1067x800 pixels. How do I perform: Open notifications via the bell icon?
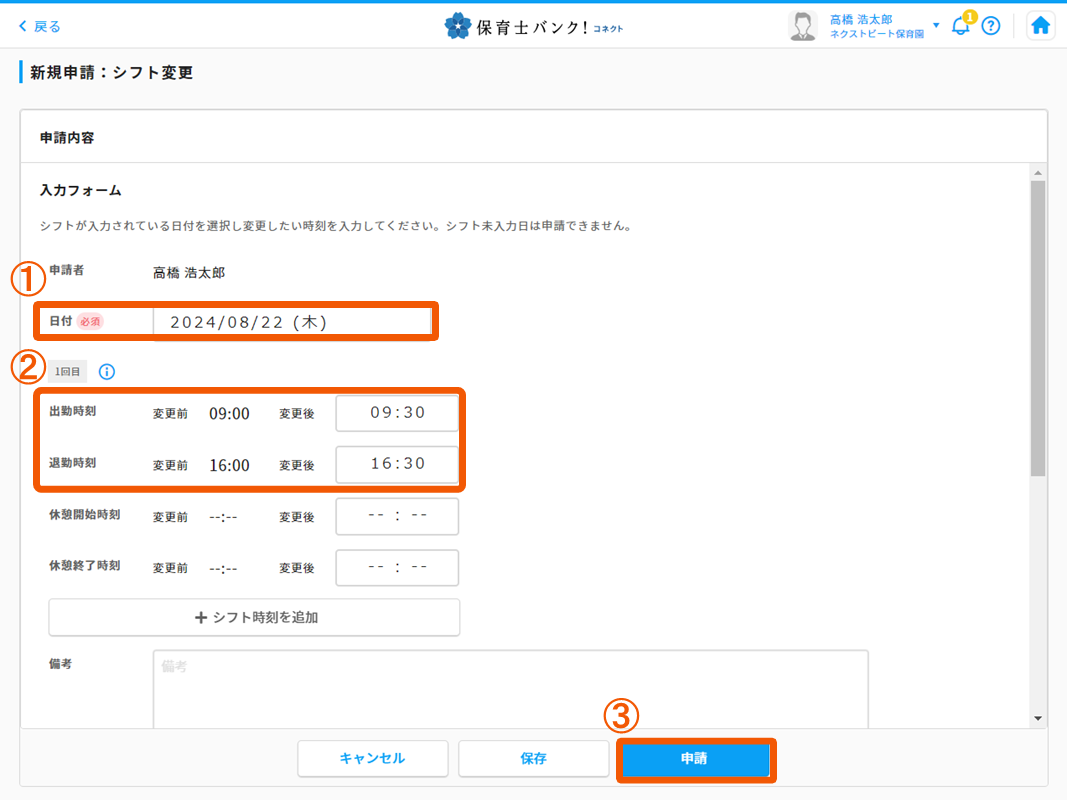point(961,26)
